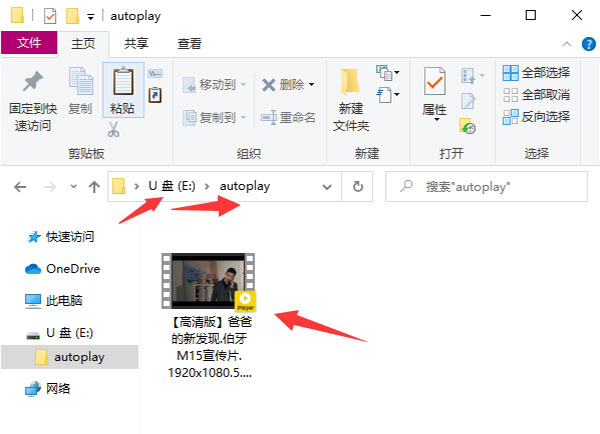
Task: Select 此电脑 in the navigation pane
Action: coord(54,301)
